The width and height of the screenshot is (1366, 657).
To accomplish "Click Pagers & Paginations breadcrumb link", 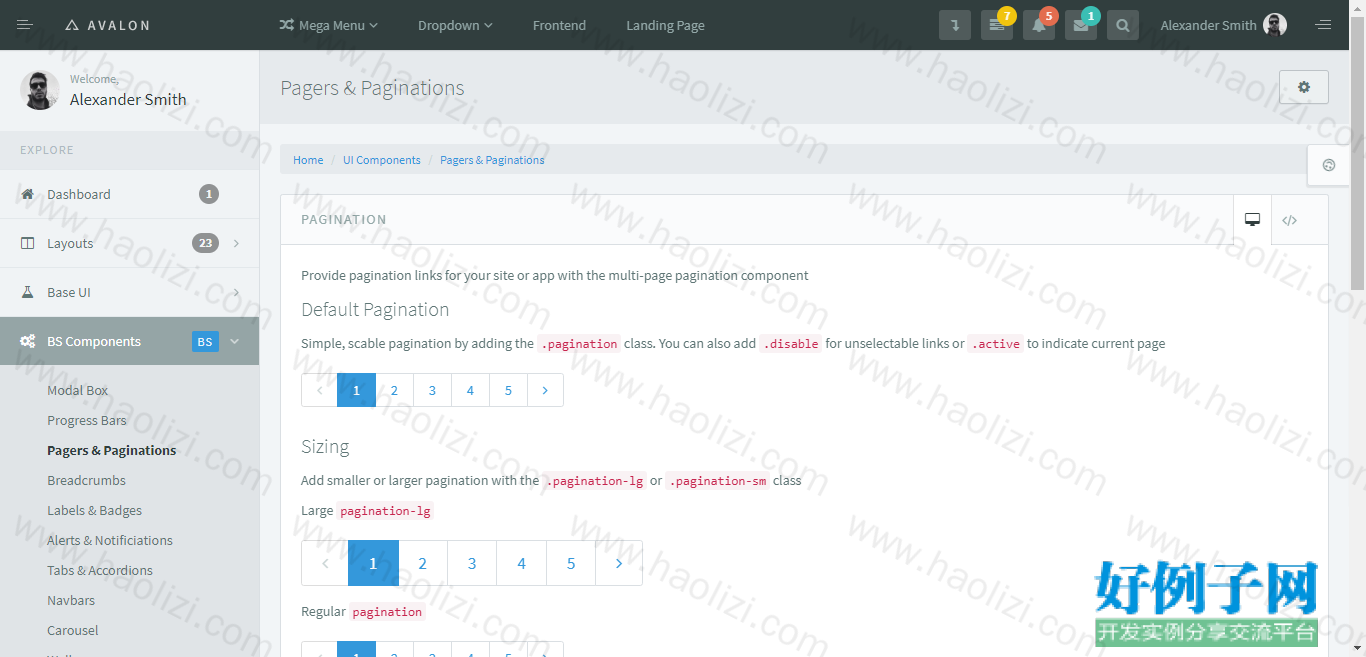I will coord(492,160).
